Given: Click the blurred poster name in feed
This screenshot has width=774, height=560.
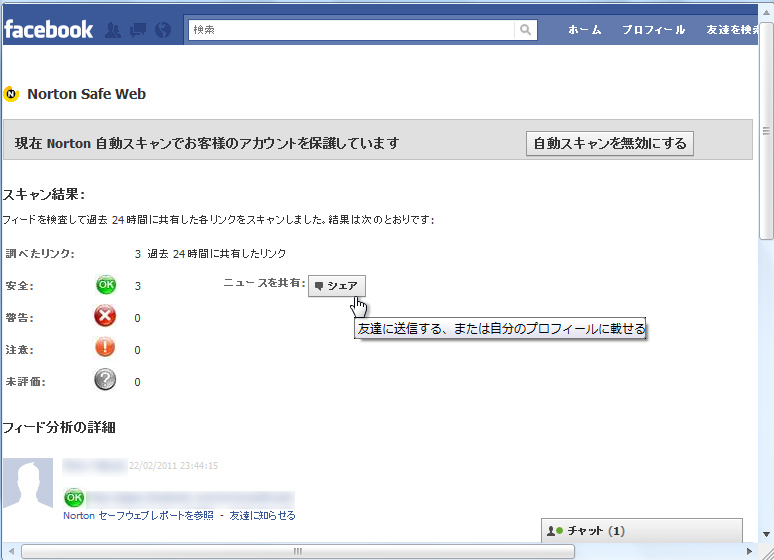Looking at the screenshot, I should pos(94,466).
